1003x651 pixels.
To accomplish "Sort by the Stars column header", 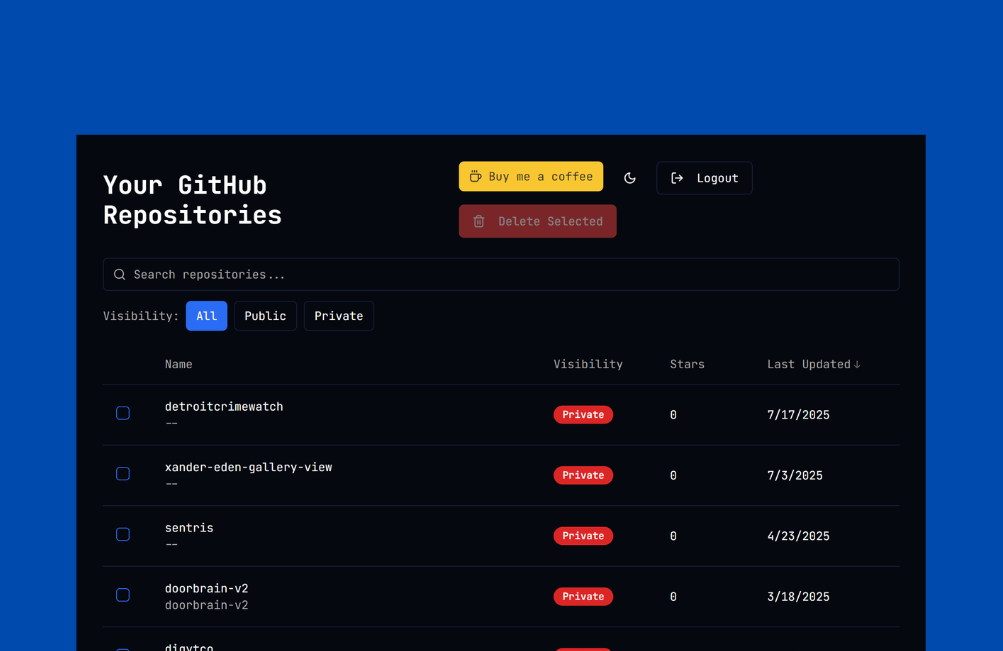I will tap(687, 364).
